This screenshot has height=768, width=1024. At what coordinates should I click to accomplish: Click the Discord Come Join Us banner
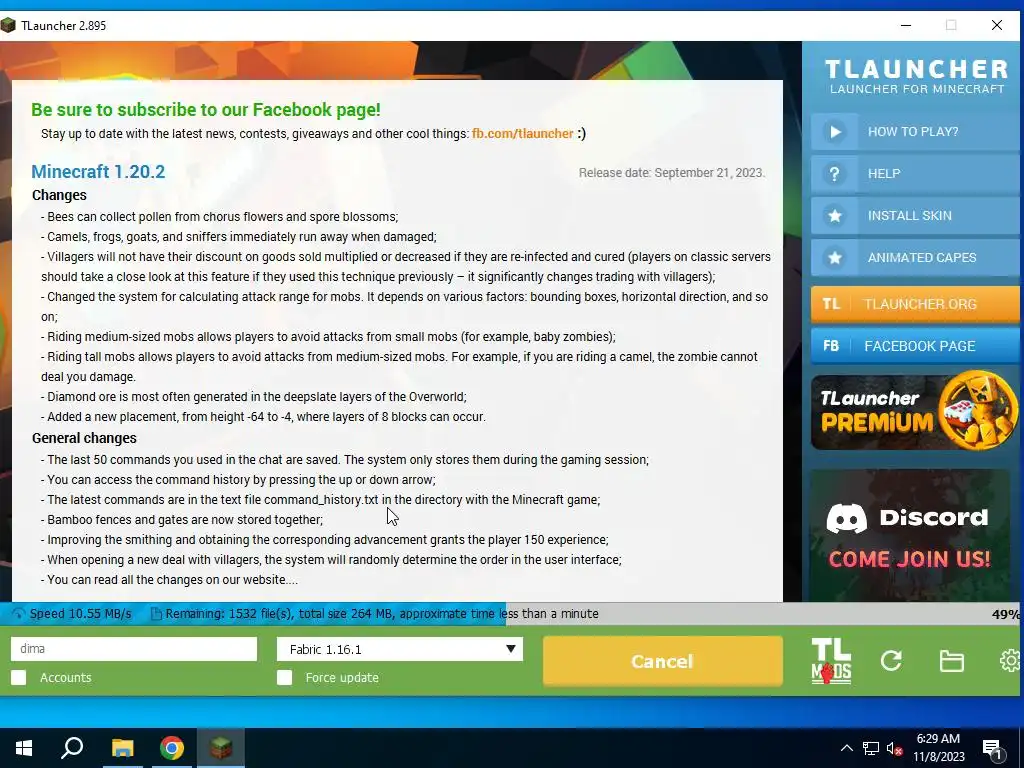(x=910, y=534)
